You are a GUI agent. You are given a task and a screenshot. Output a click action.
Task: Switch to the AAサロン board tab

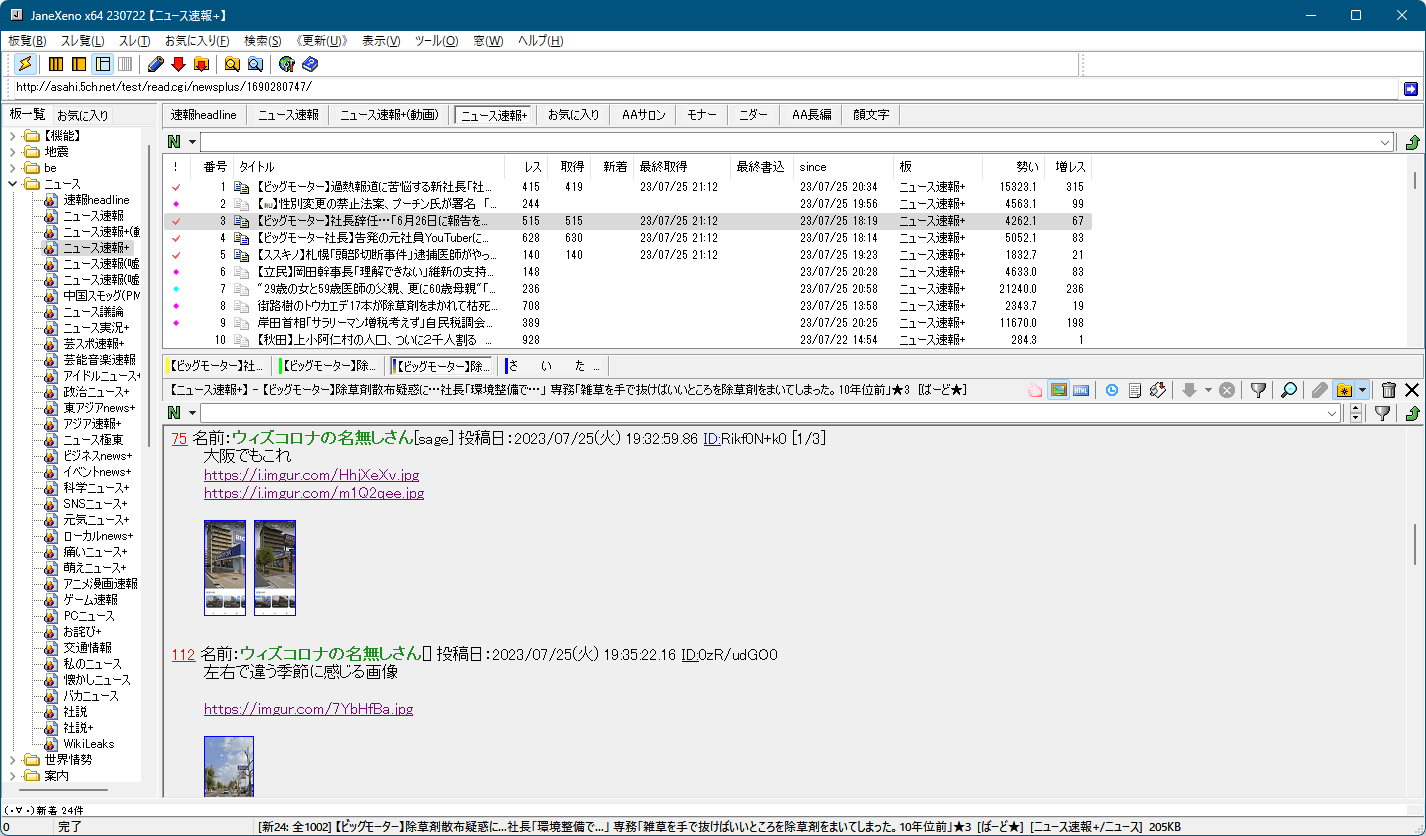click(x=643, y=115)
